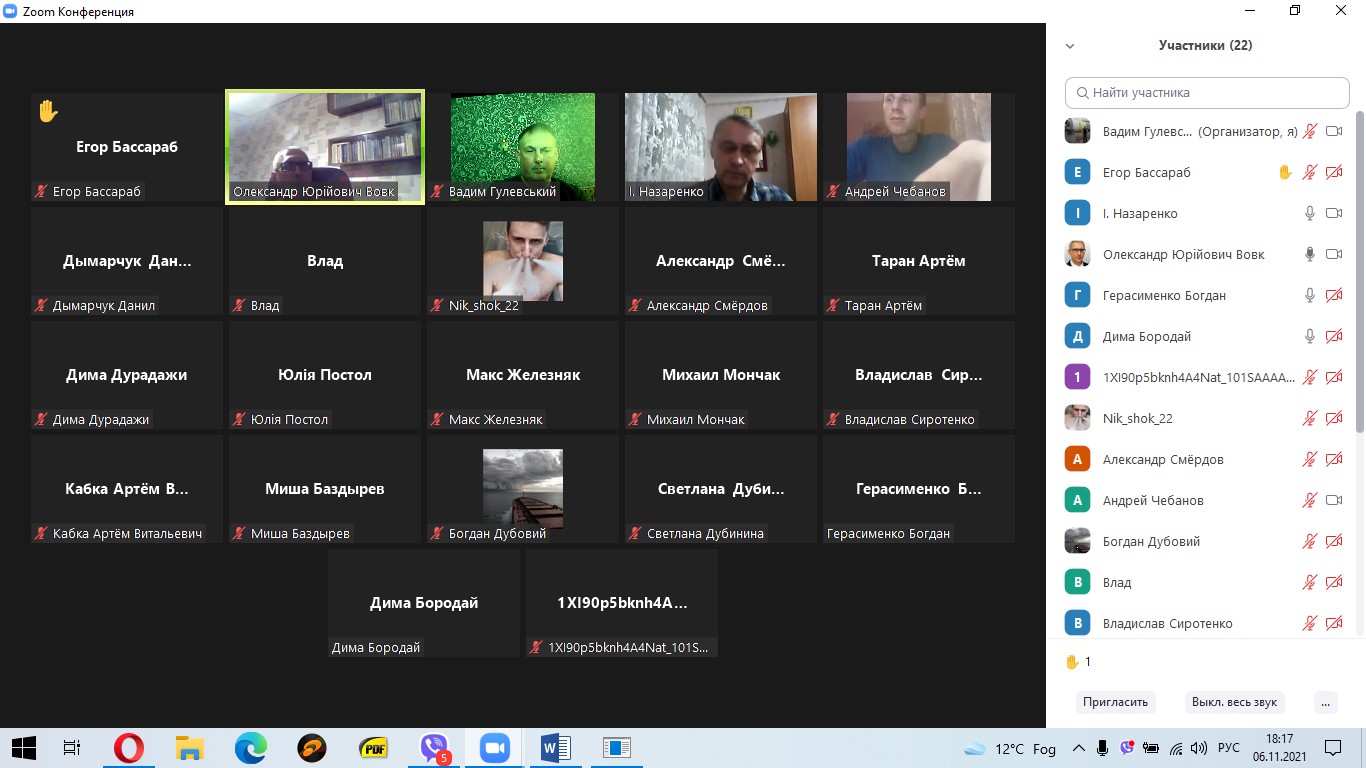Image resolution: width=1366 pixels, height=768 pixels.
Task: Click Андрей Чебанов's name in participants list
Action: 1153,500
